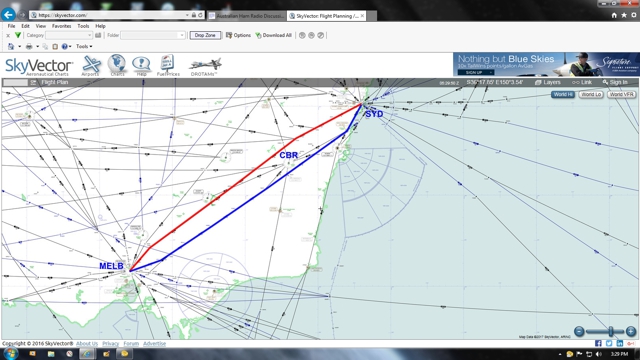Open the SkyVector Help icon
Screen dimensions: 640x360
(141, 65)
